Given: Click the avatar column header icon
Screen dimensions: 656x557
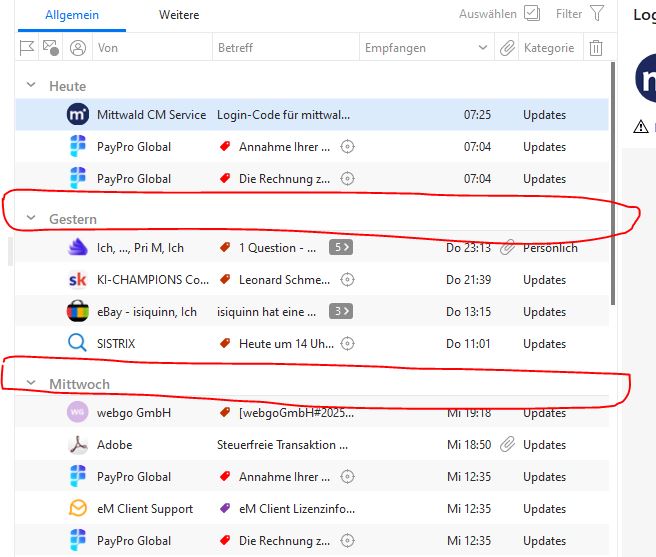Looking at the screenshot, I should 78,48.
